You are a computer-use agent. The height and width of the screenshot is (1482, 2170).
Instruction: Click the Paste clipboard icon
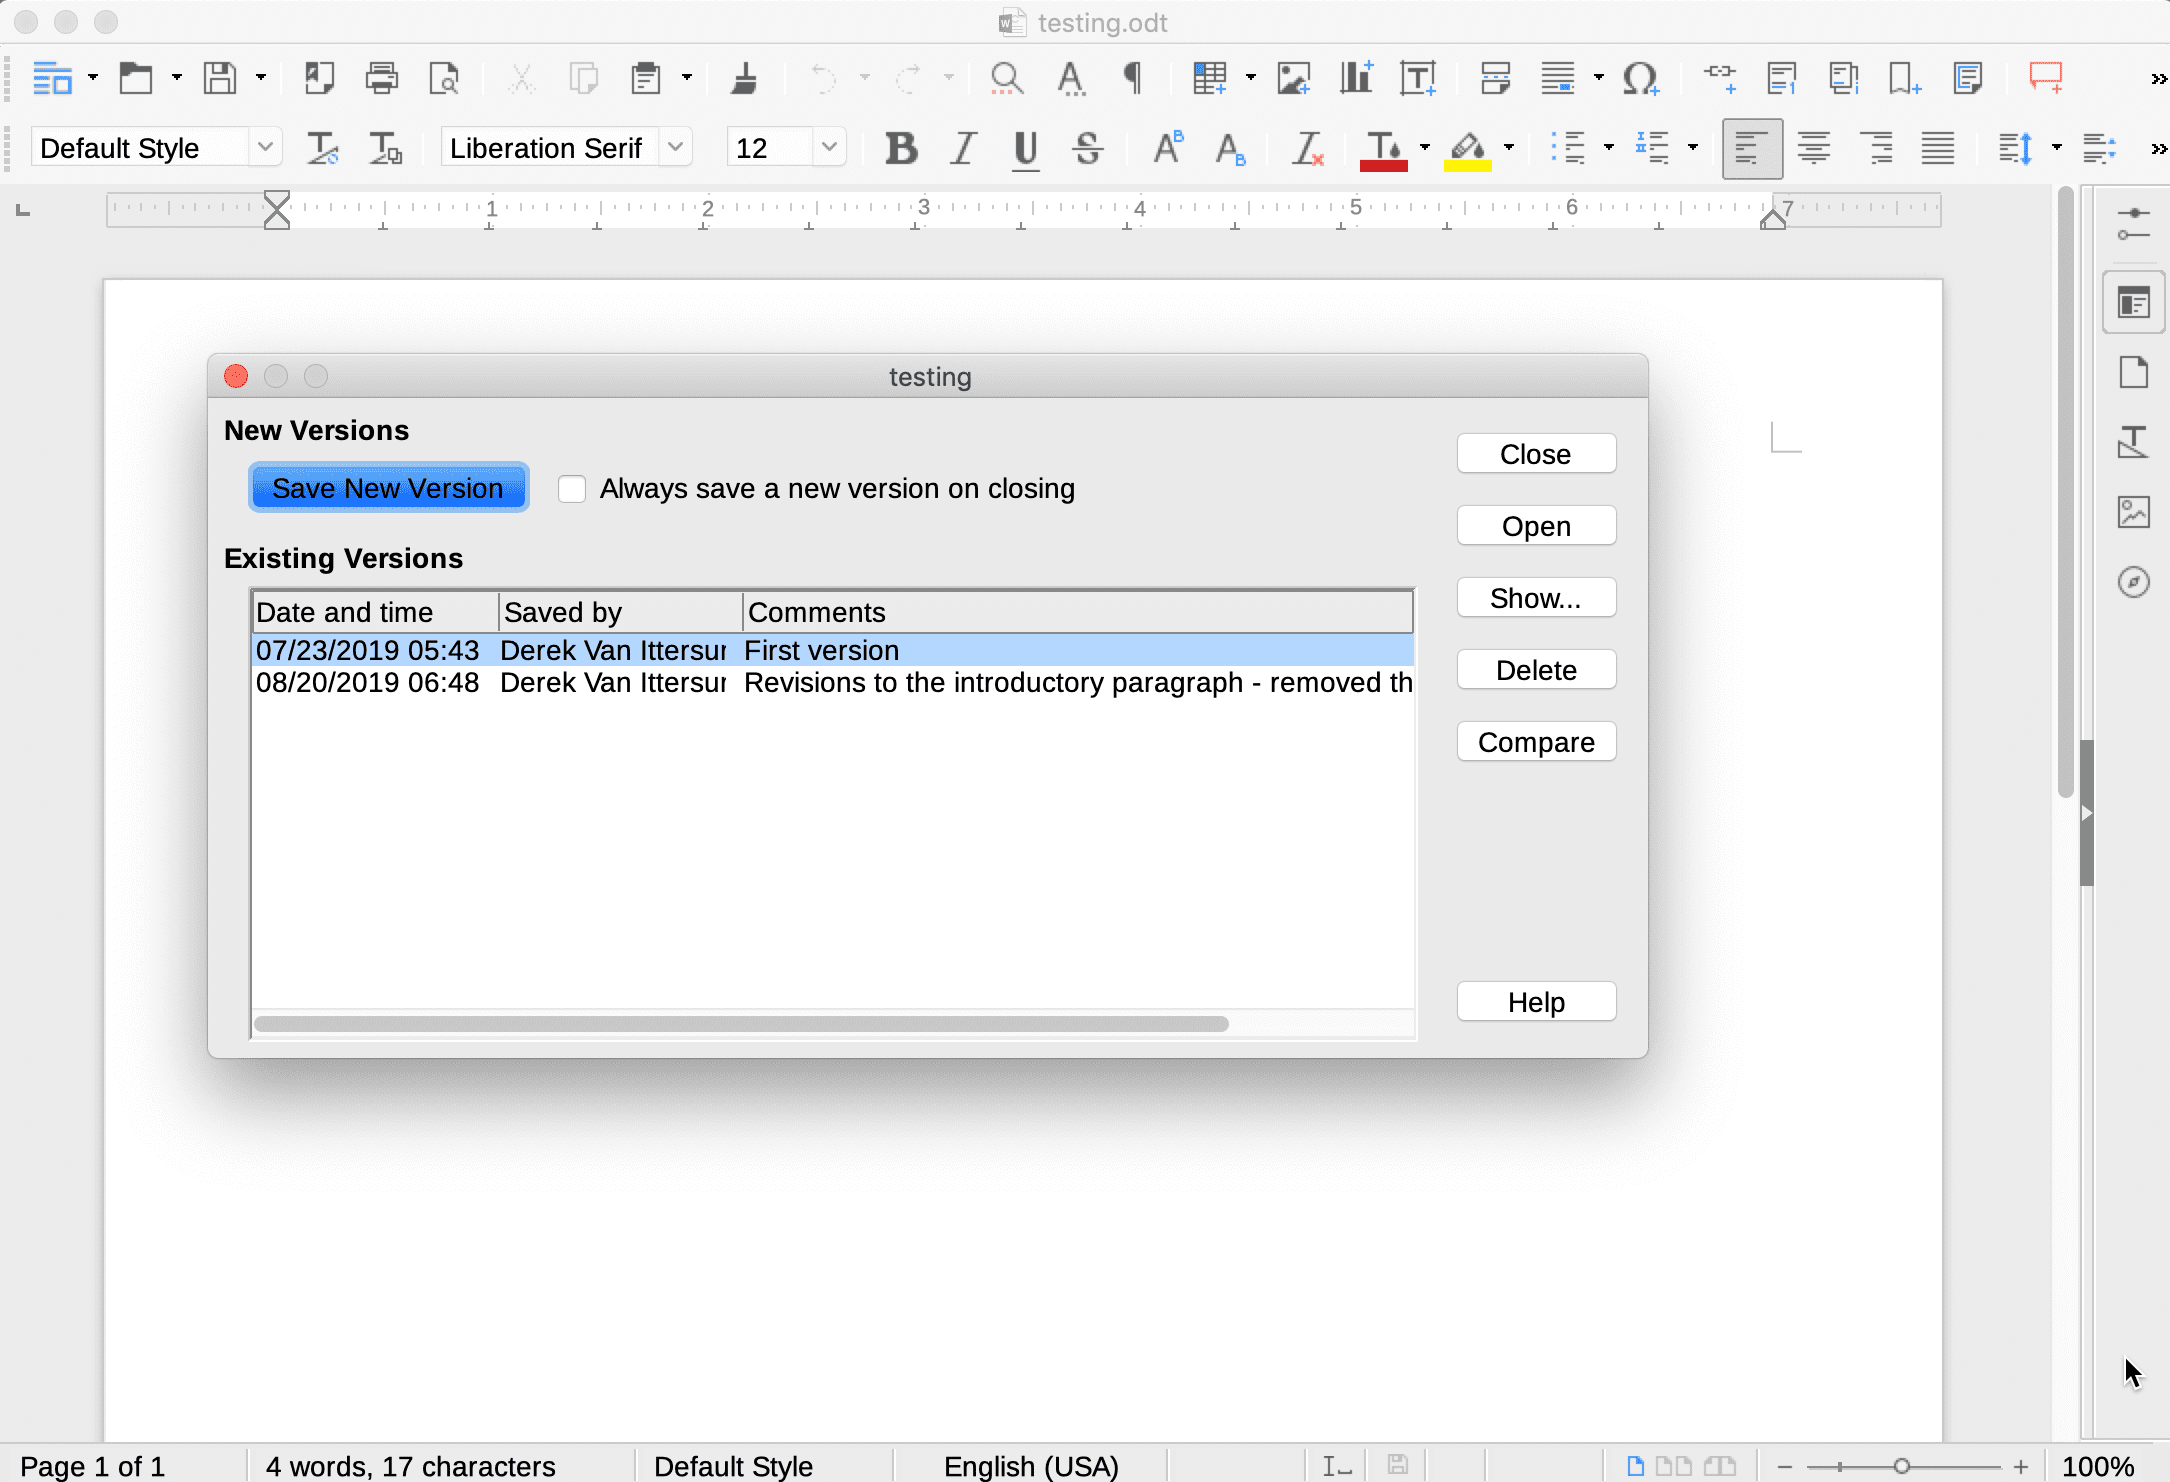pos(646,78)
